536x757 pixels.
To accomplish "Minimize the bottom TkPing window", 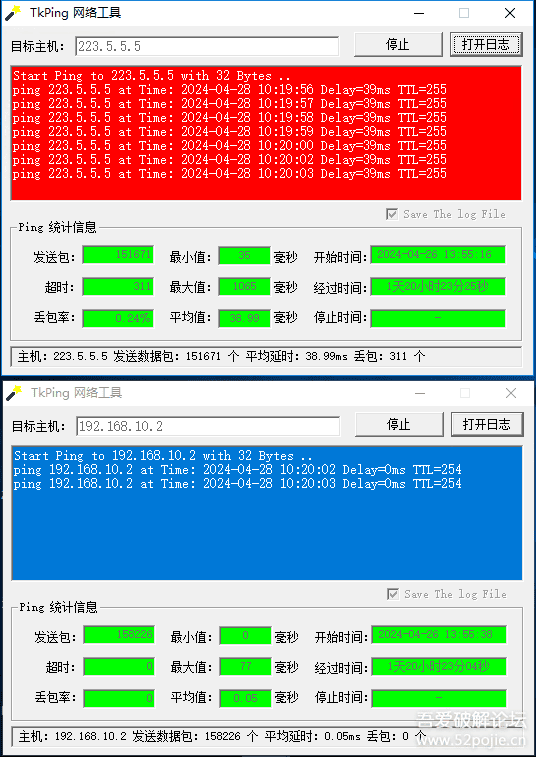I will point(420,393).
